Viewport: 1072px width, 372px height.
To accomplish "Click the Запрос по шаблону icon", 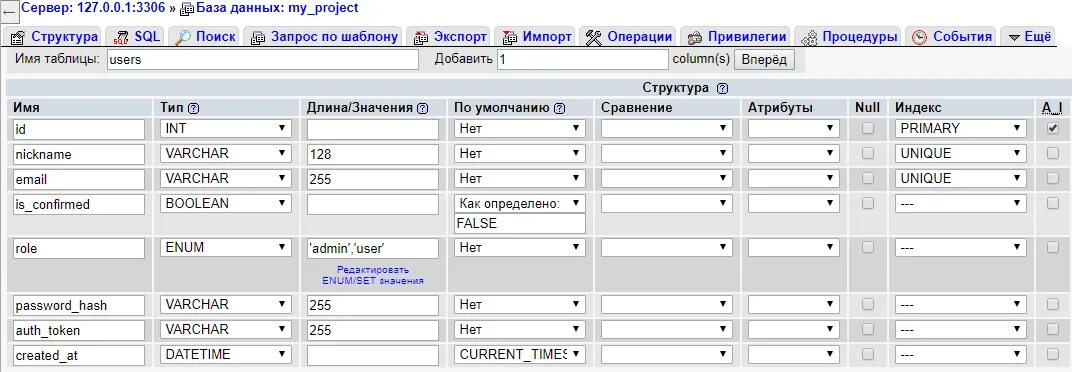I will 258,38.
